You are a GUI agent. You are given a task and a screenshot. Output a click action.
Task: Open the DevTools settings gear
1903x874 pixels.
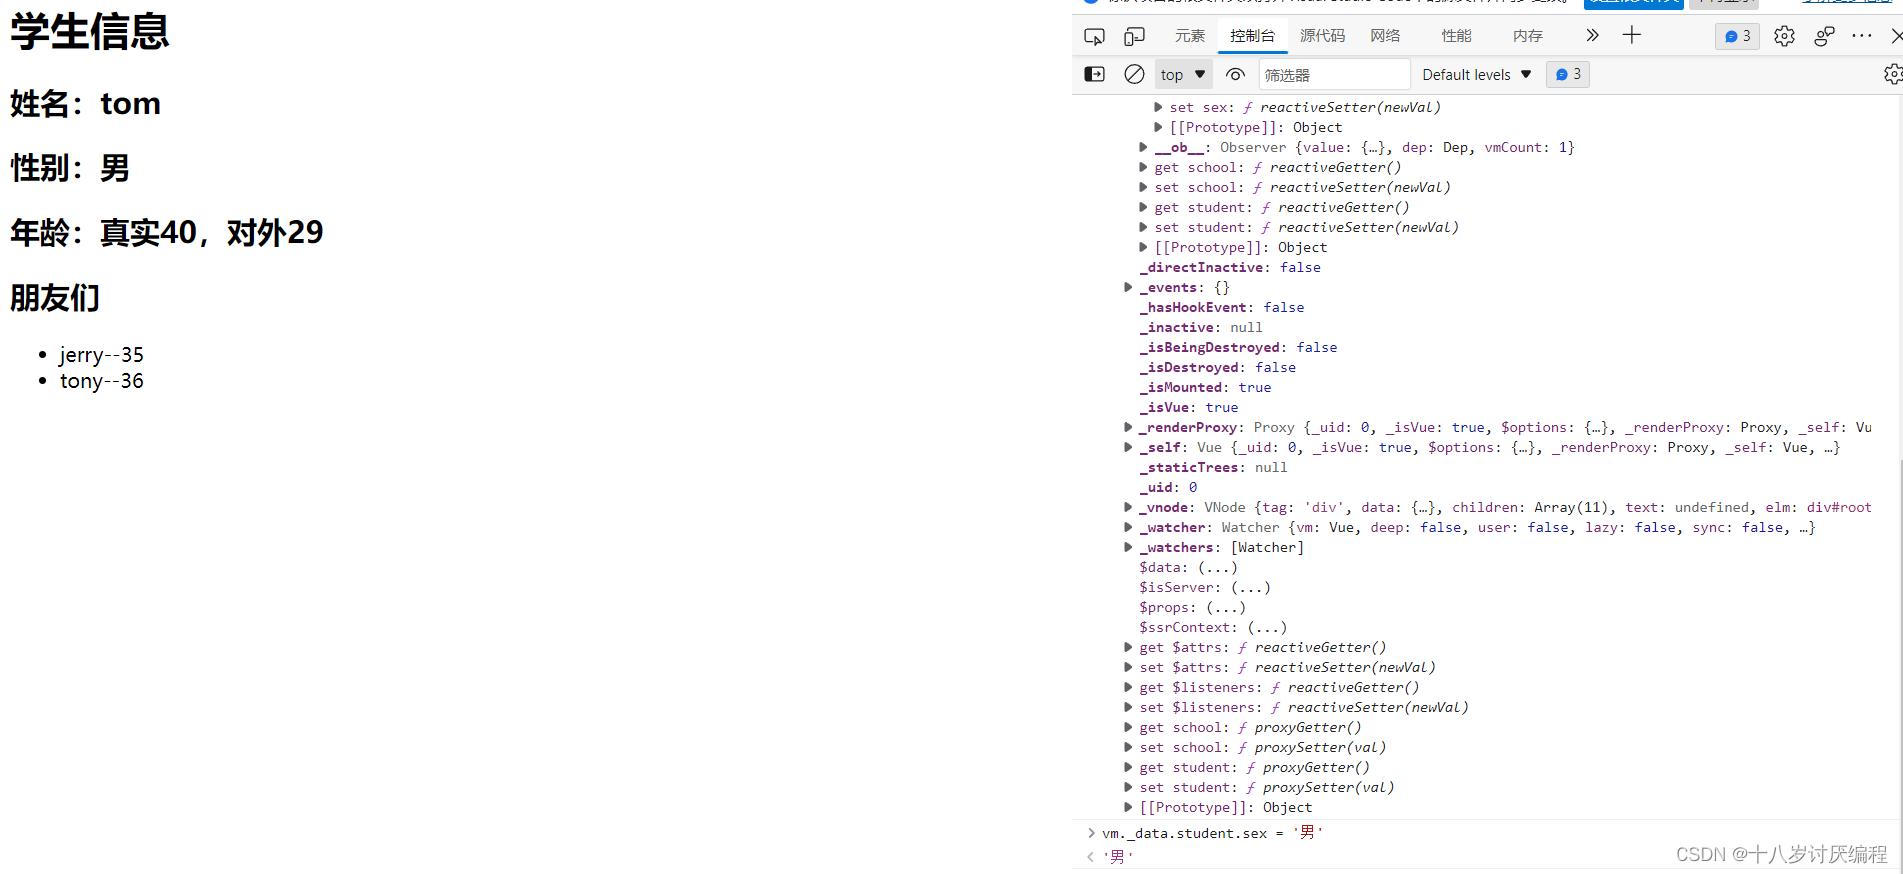point(1784,36)
